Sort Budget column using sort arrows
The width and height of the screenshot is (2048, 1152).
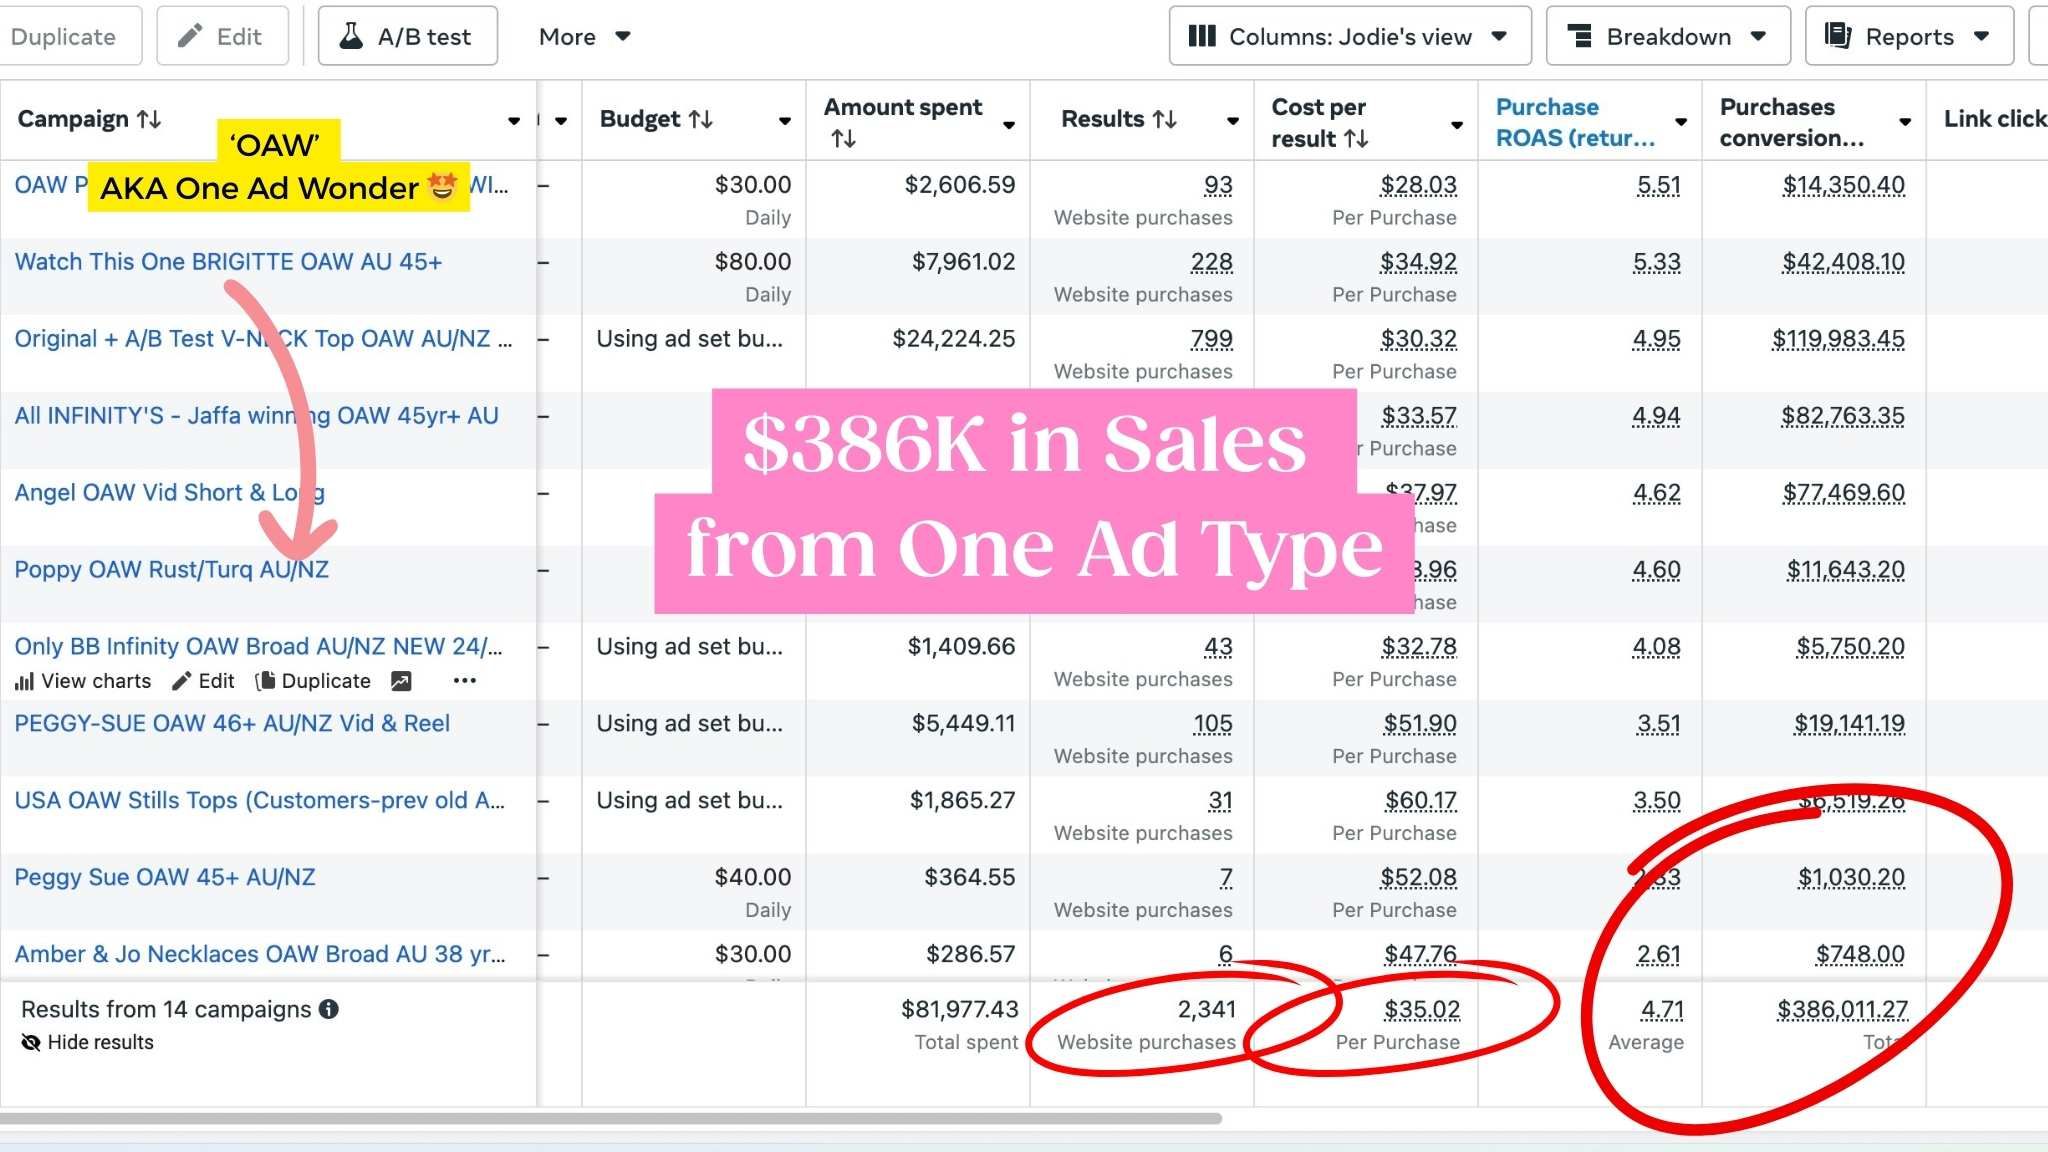(x=701, y=119)
